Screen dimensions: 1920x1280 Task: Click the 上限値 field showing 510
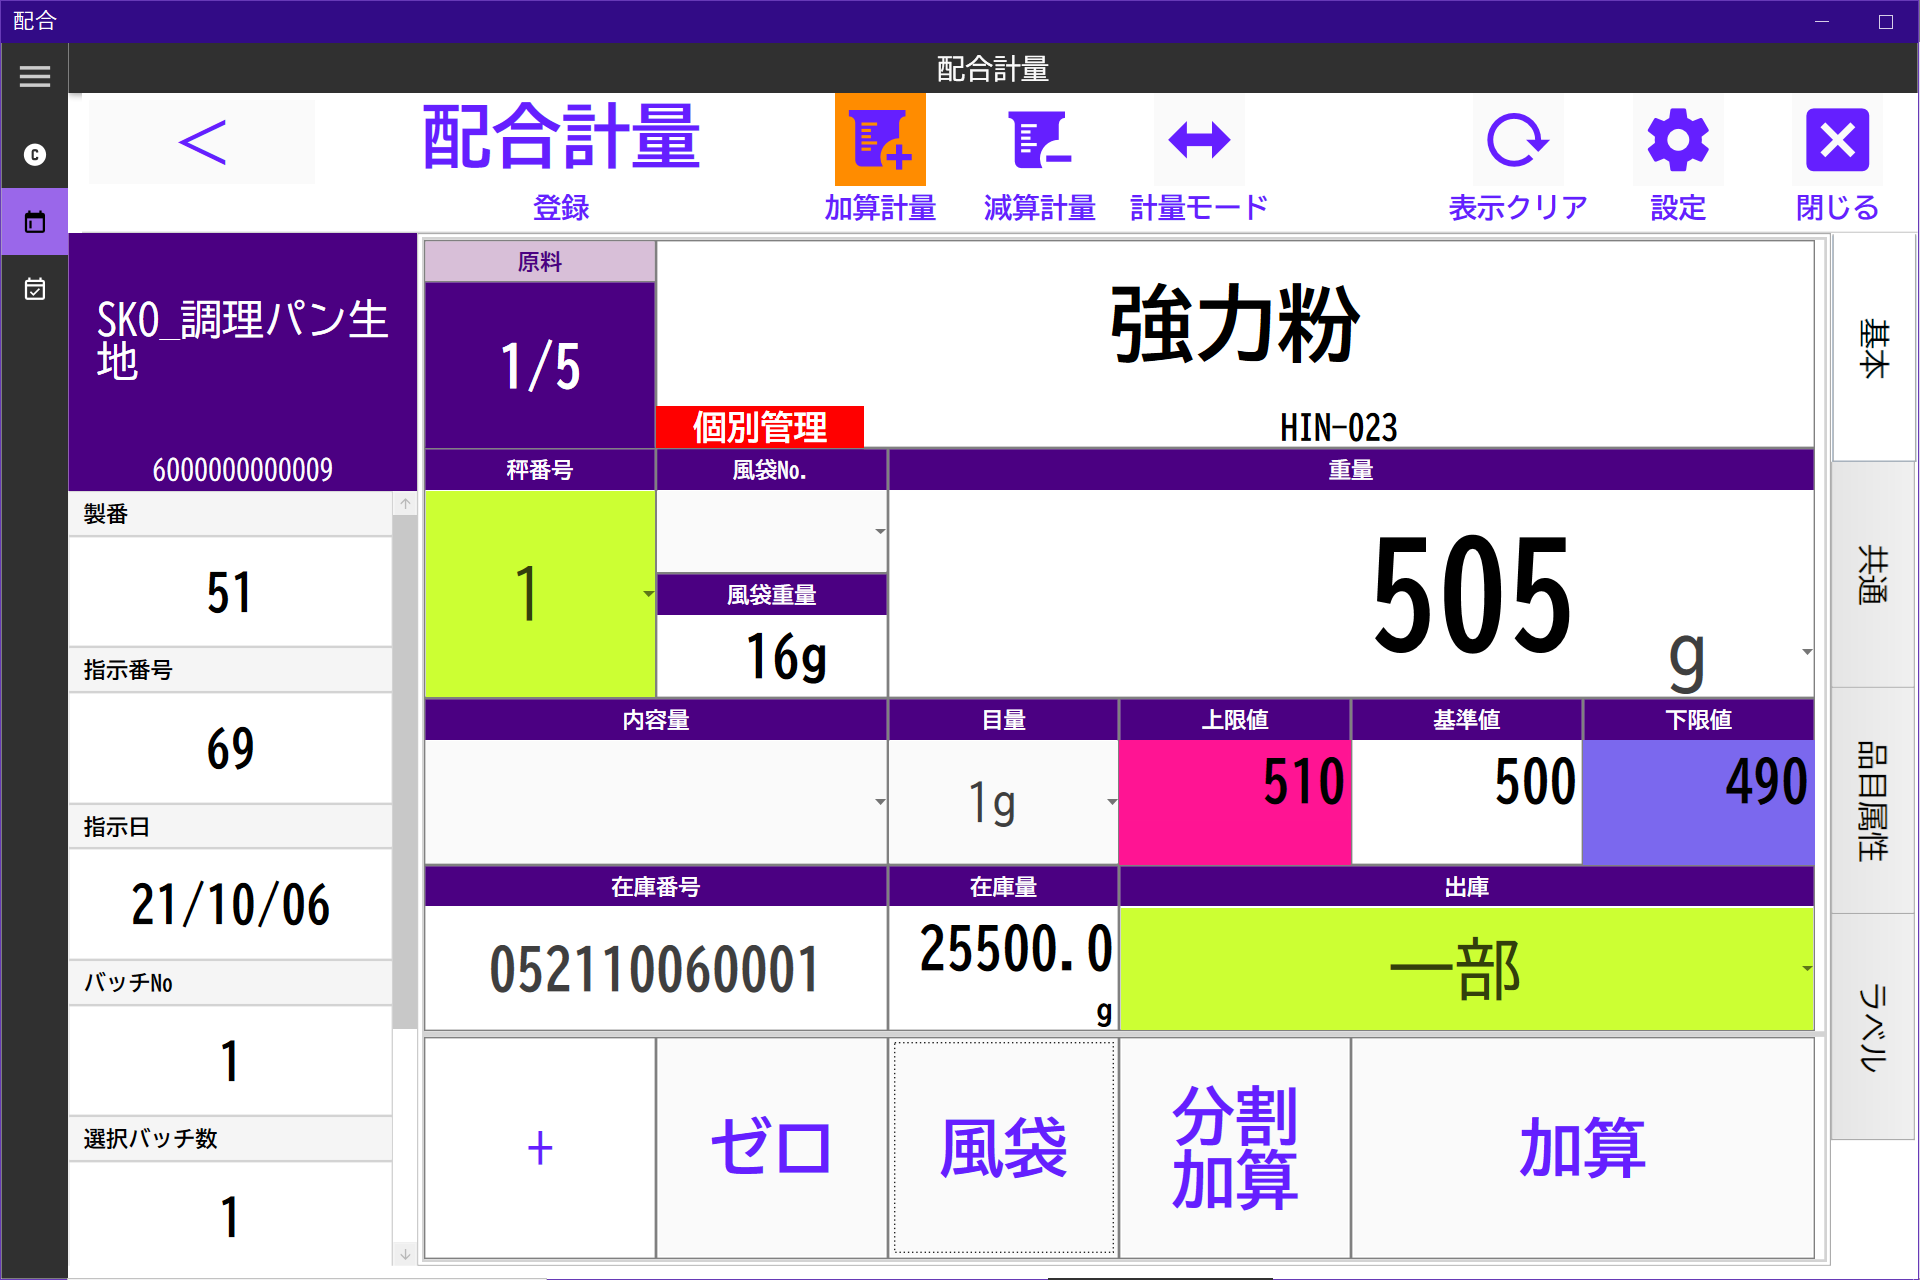[x=1235, y=802]
